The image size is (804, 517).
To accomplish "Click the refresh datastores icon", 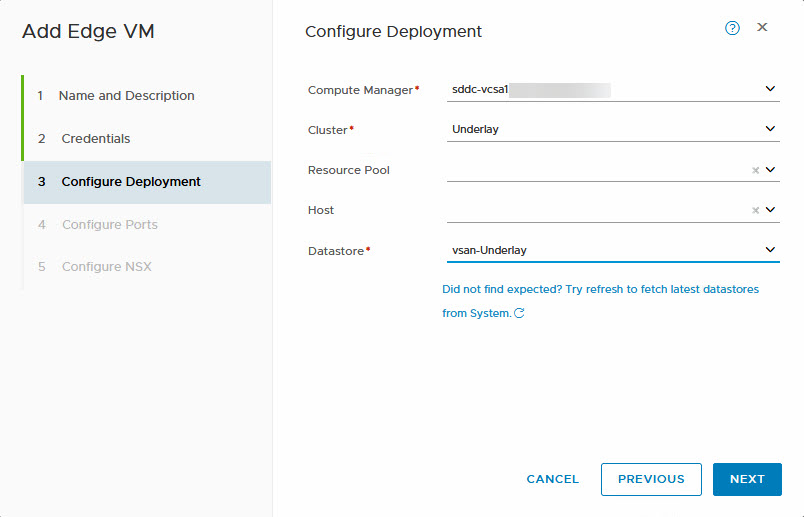I will tap(519, 313).
